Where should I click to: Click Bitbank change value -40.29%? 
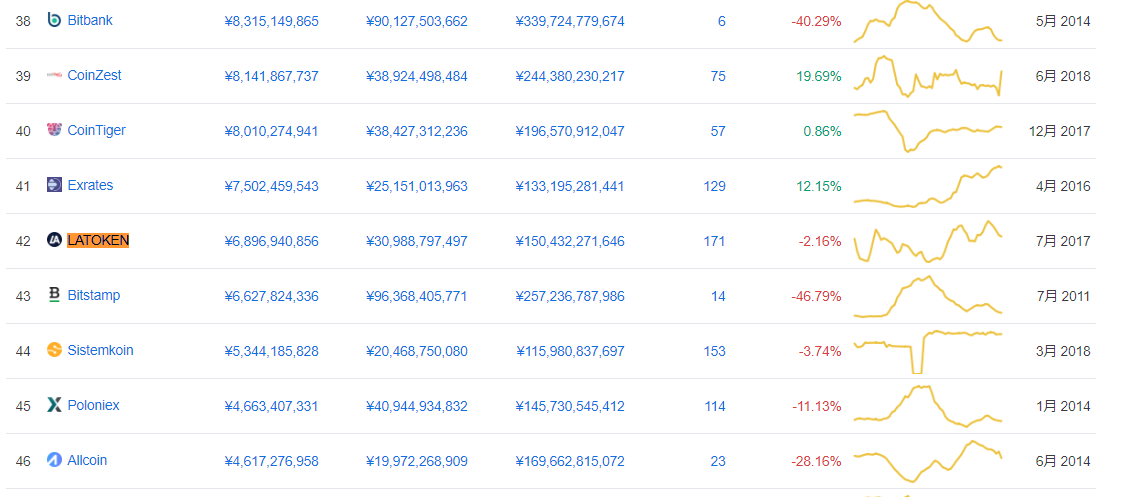[816, 22]
